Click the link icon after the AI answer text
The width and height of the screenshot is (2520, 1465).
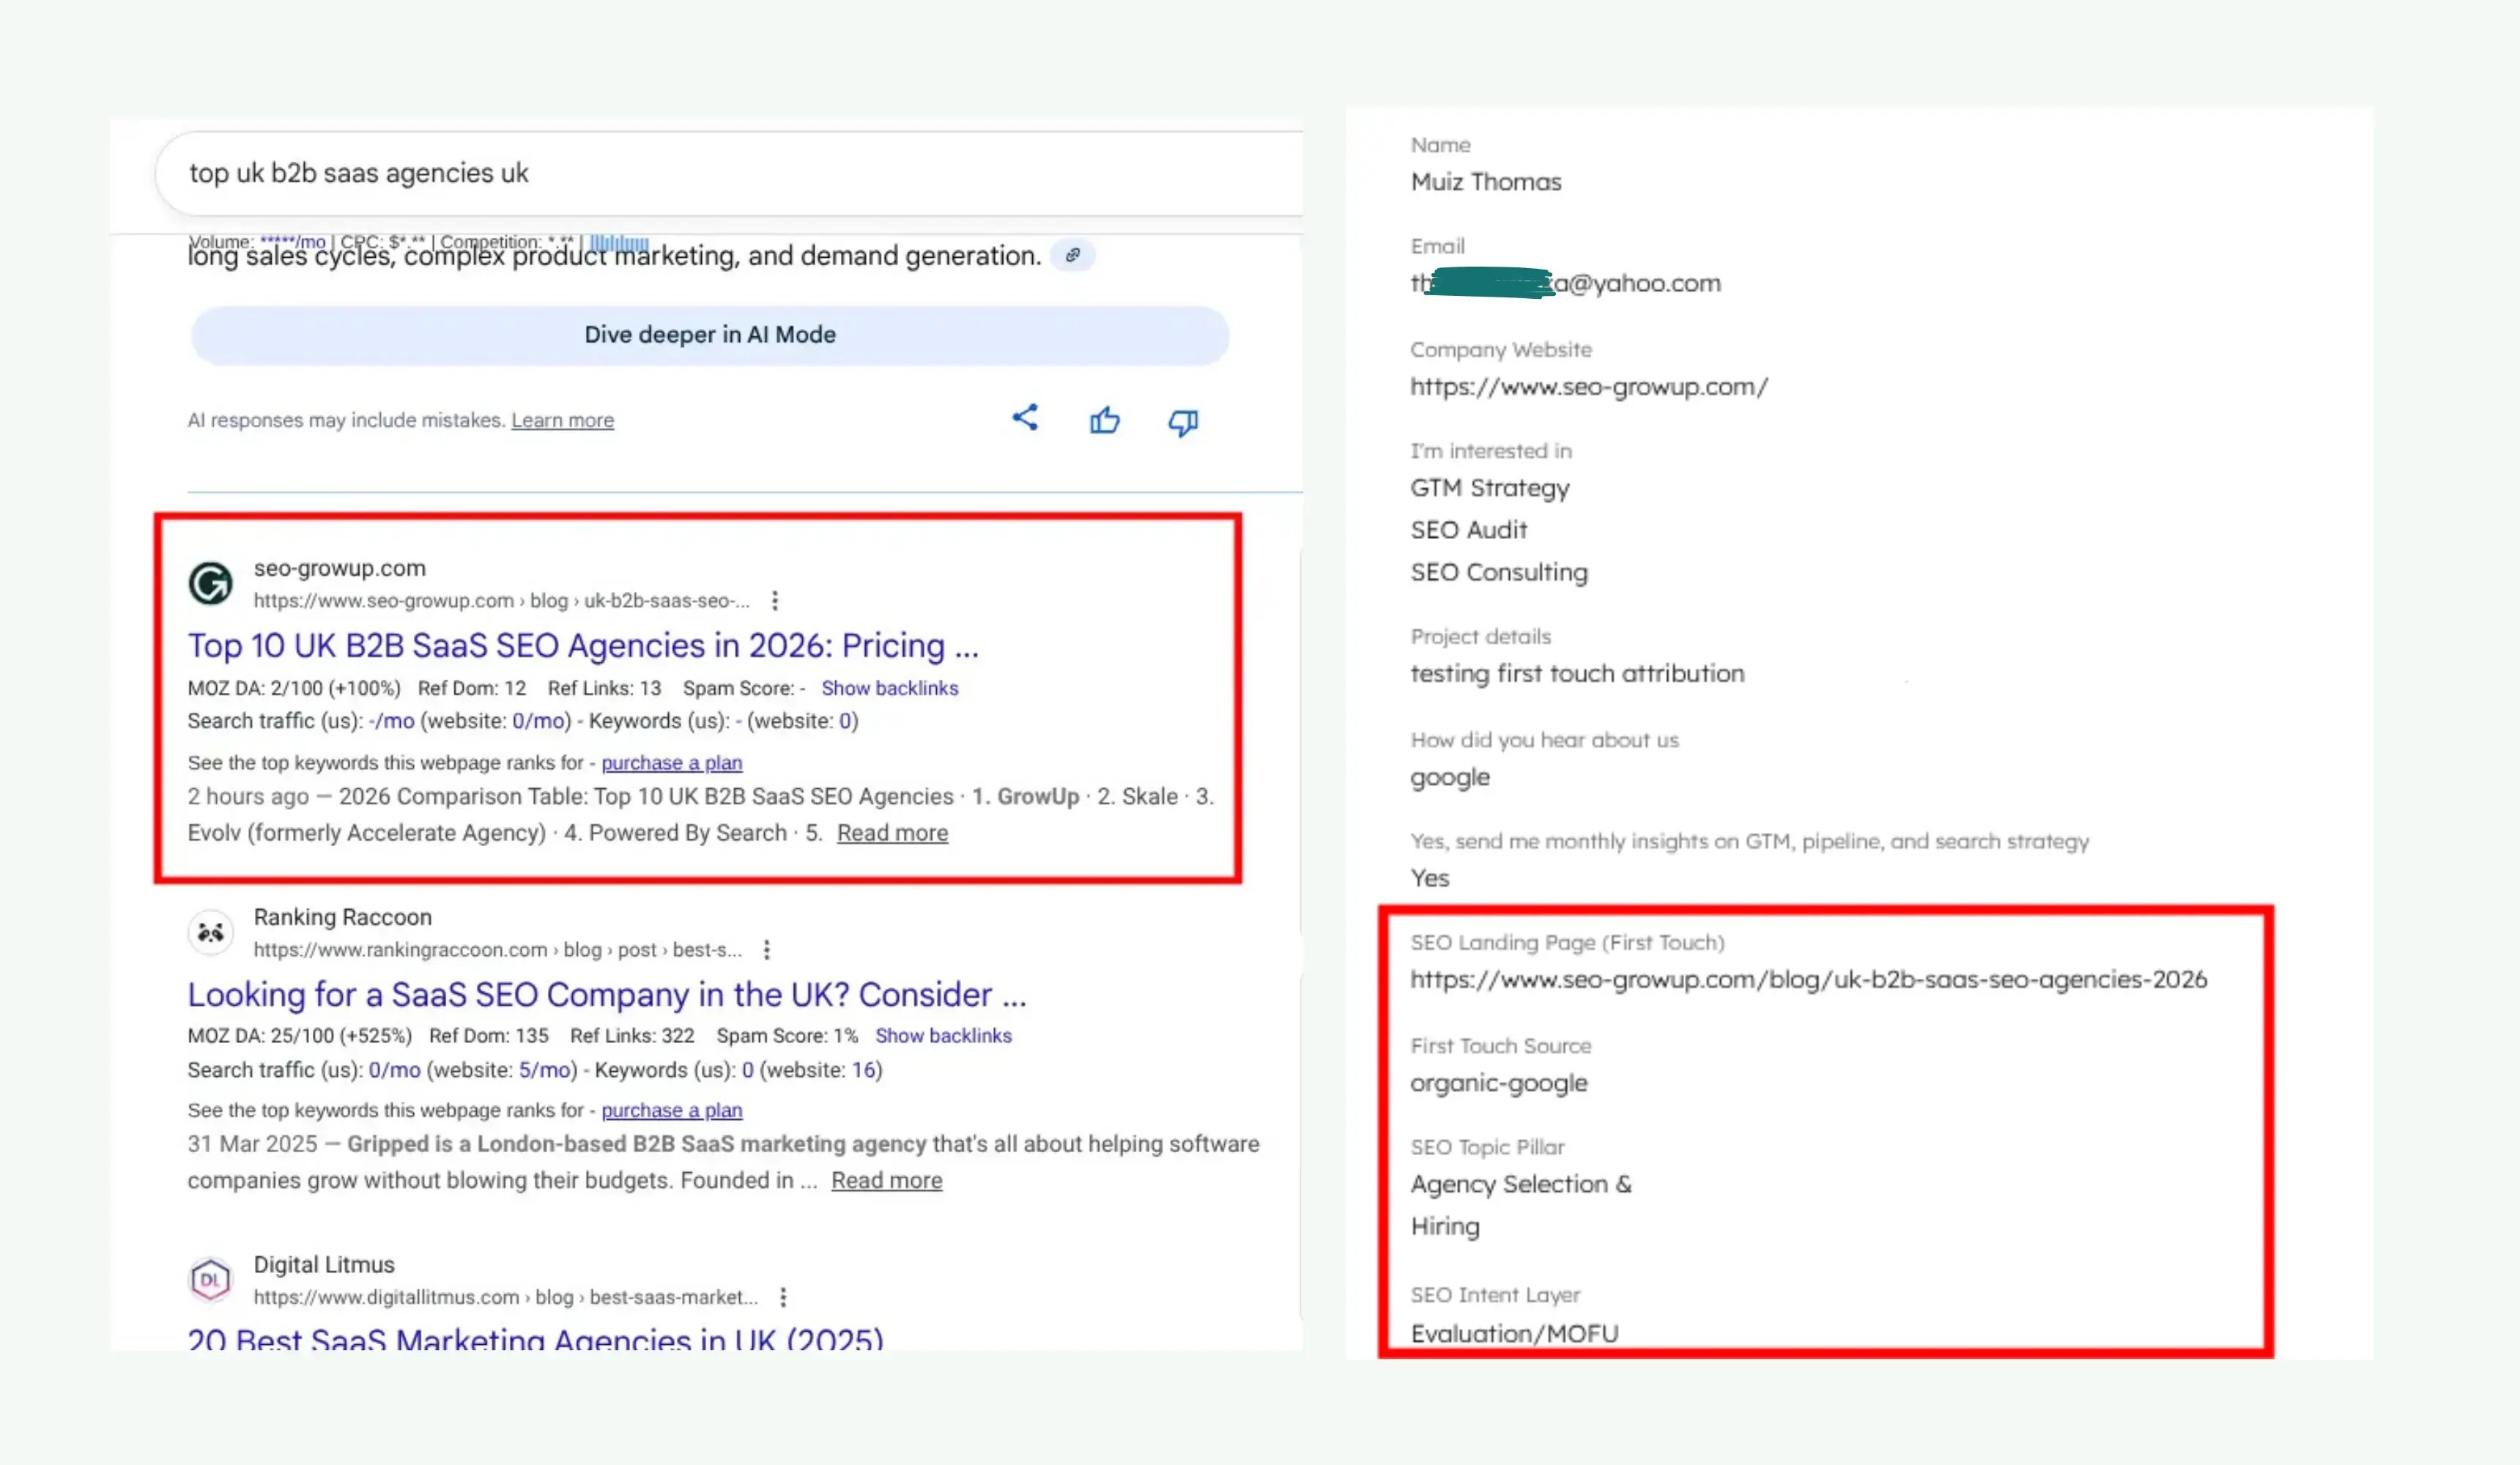[x=1073, y=256]
